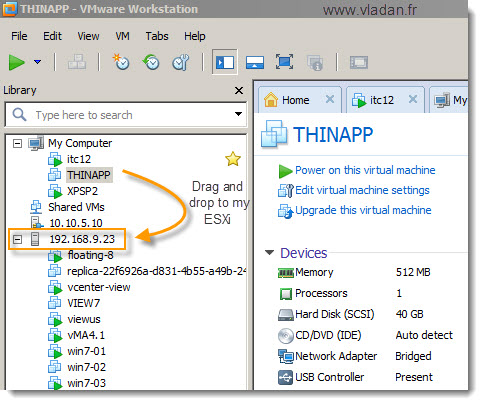Close the Home tab
This screenshot has height=405, width=483.
pyautogui.click(x=330, y=99)
